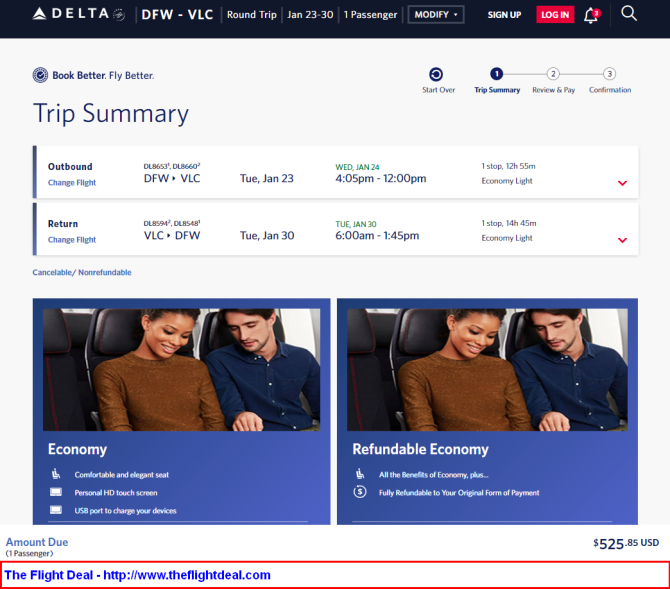This screenshot has width=670, height=589.
Task: Expand the Outbound flight details chevron
Action: pyautogui.click(x=623, y=183)
